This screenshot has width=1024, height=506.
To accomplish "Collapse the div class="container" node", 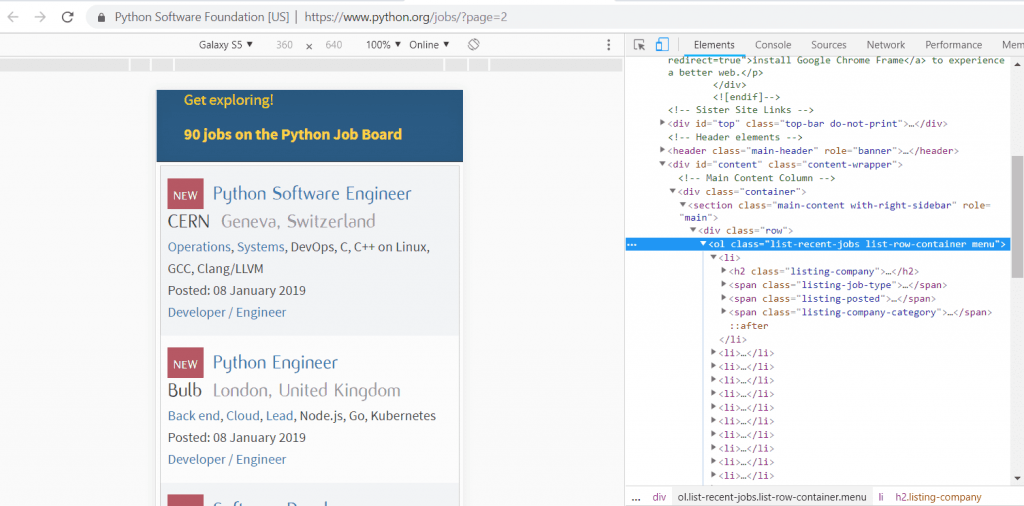I will pyautogui.click(x=673, y=191).
